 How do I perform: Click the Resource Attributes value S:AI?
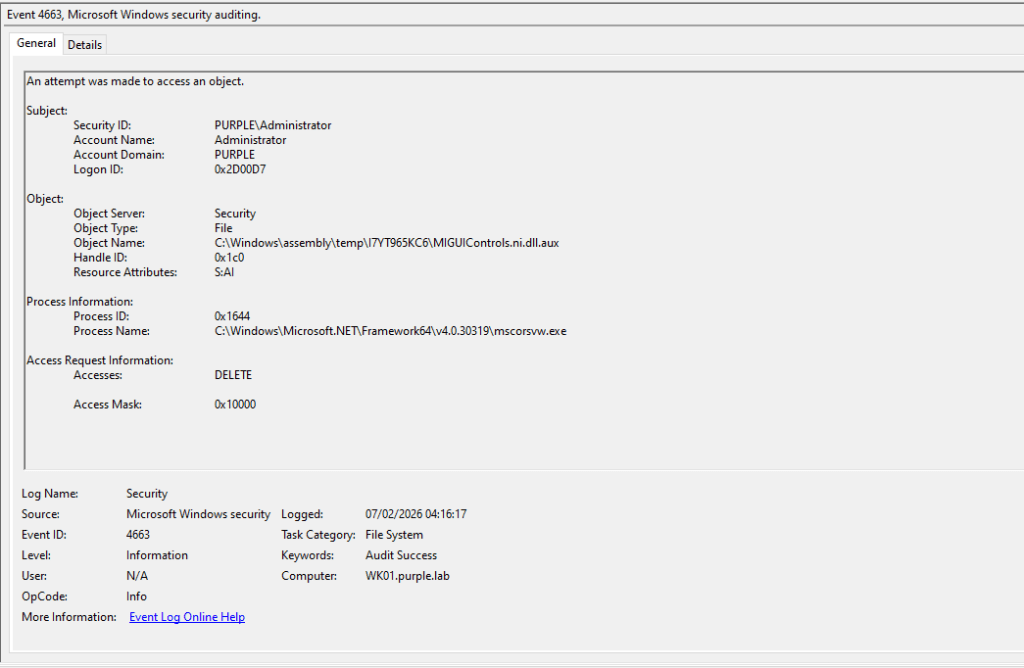225,273
